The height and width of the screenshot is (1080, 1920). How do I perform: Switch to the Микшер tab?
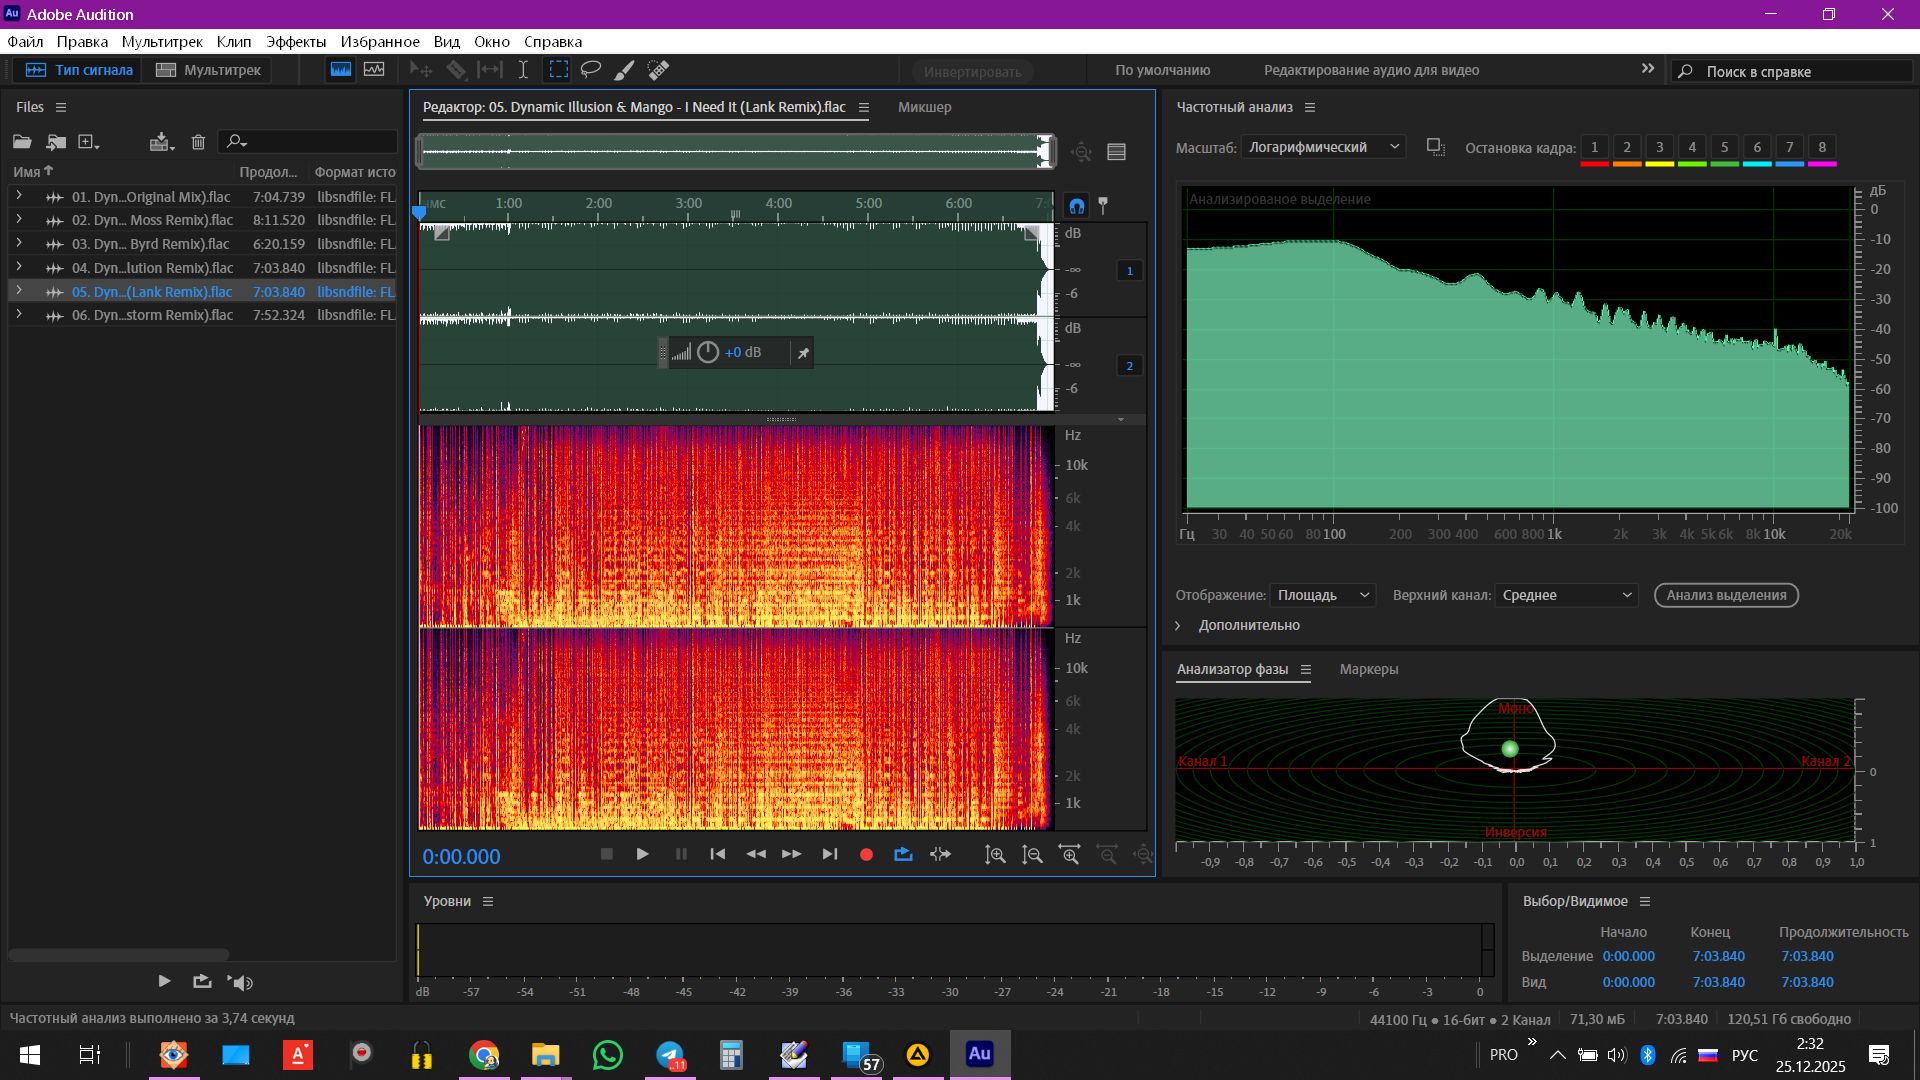coord(925,107)
